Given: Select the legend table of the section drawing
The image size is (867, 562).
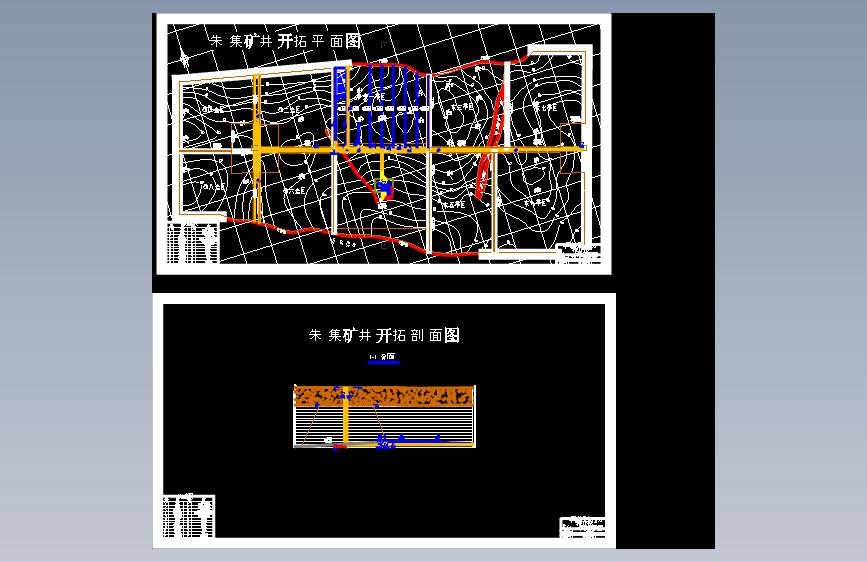Looking at the screenshot, I should [x=189, y=516].
